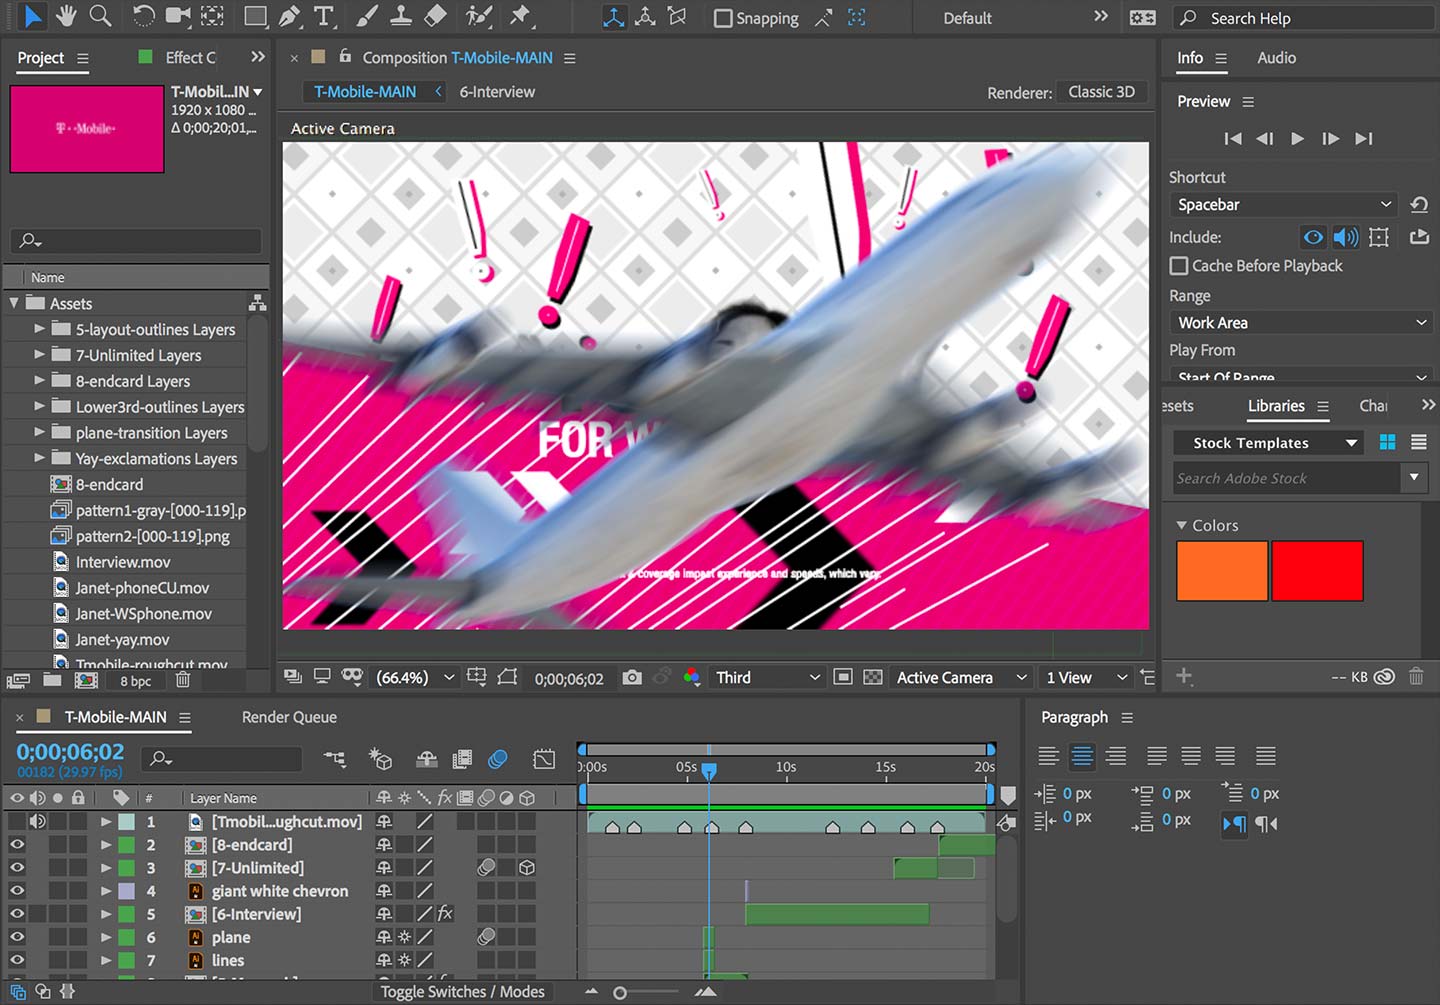Open the Libraries panel menu
Image resolution: width=1440 pixels, height=1005 pixels.
click(x=1323, y=407)
